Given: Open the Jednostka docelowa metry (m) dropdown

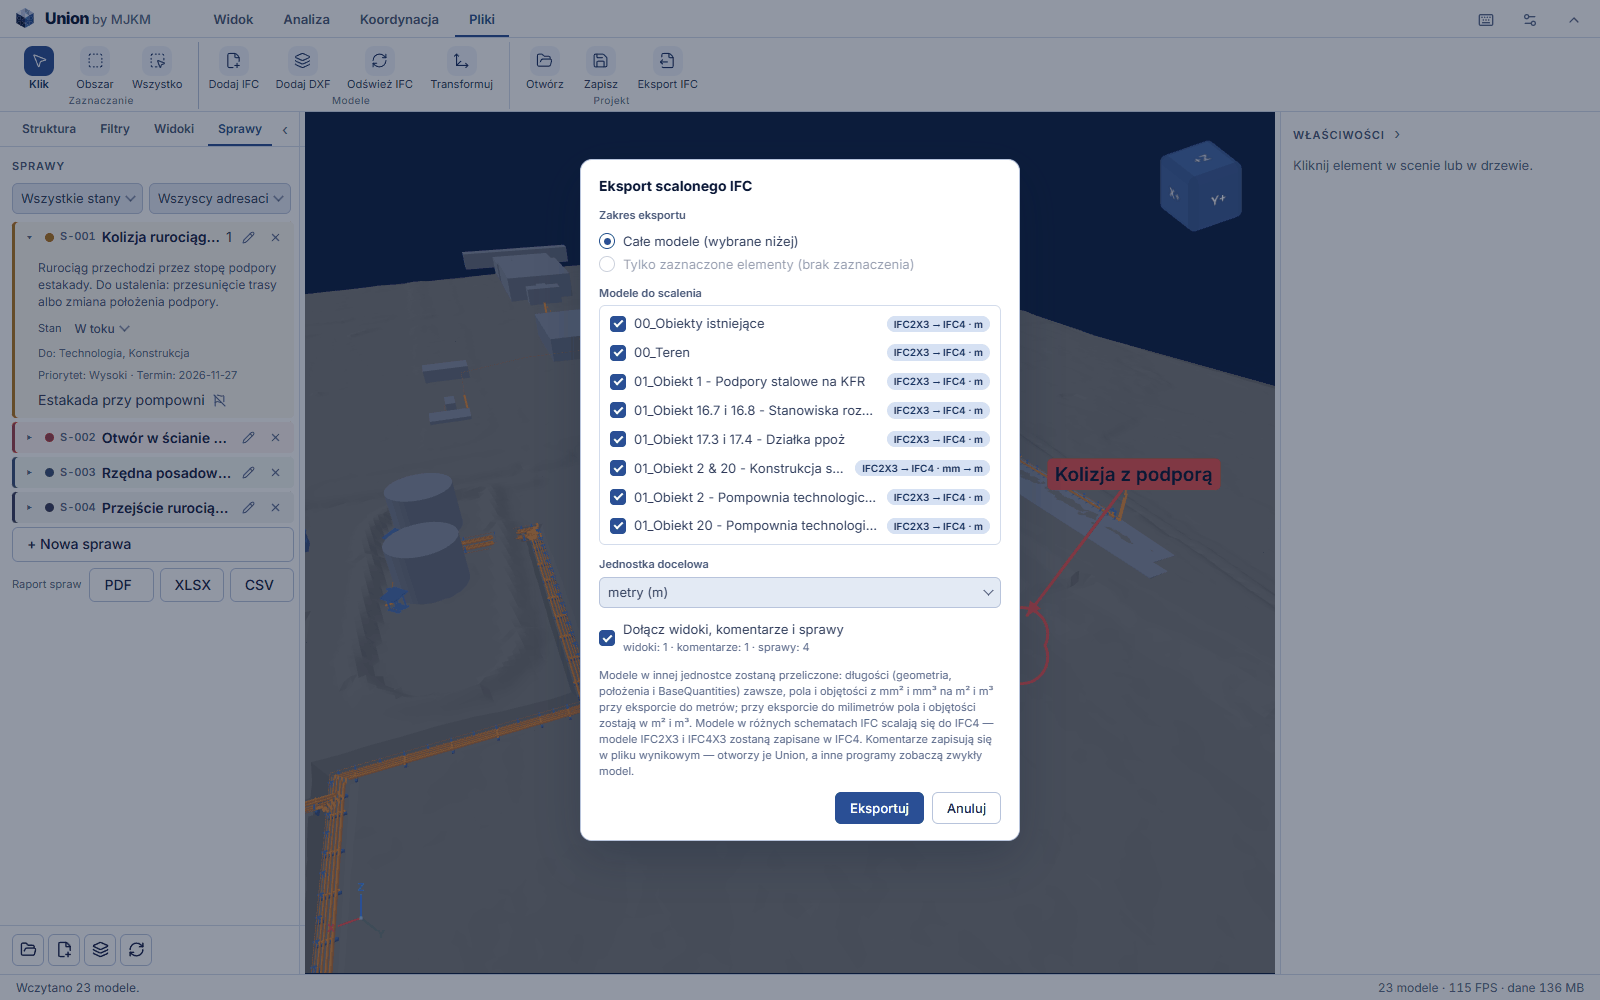Looking at the screenshot, I should tap(800, 593).
